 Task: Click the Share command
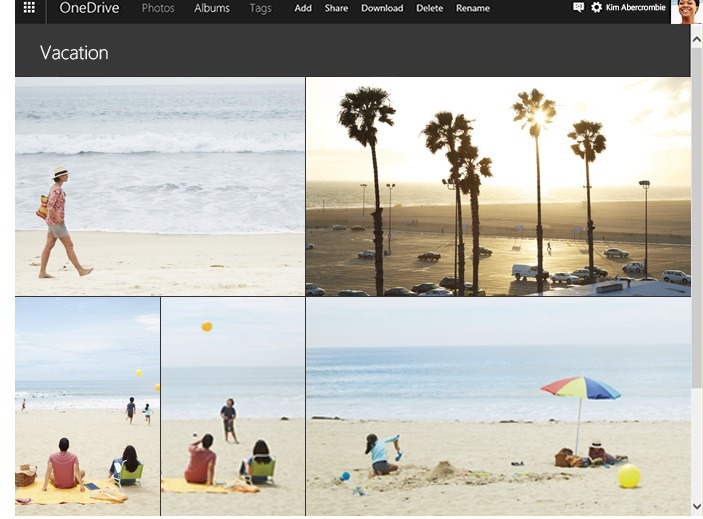(x=336, y=8)
